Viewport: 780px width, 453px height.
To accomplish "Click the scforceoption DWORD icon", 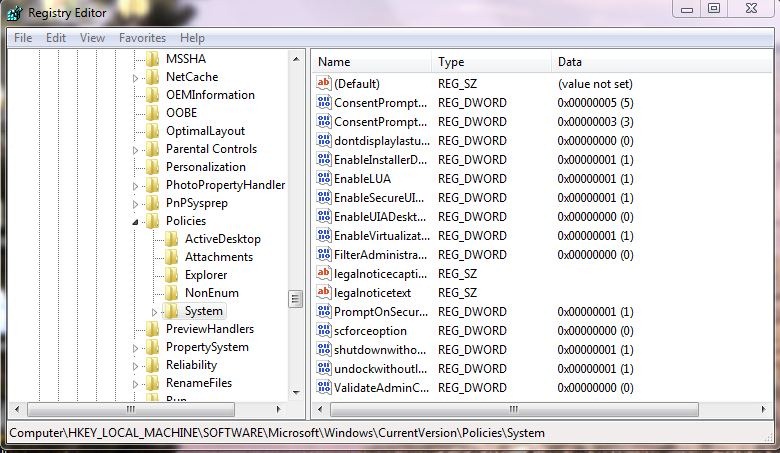I will tap(323, 330).
